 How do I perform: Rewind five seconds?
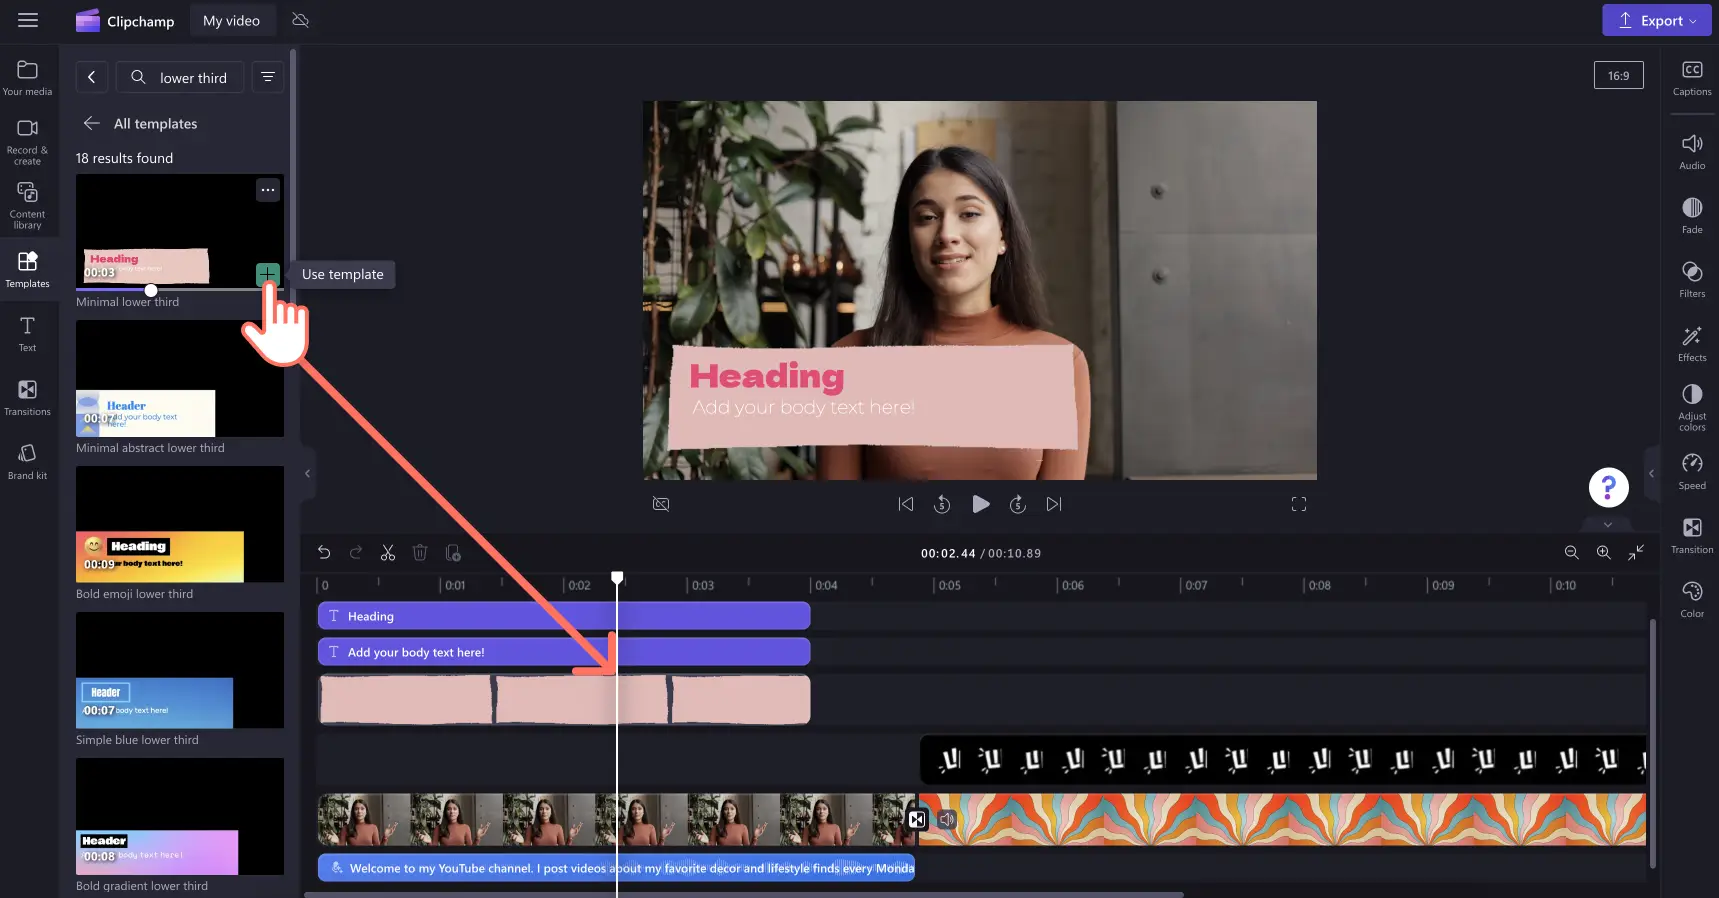click(942, 504)
